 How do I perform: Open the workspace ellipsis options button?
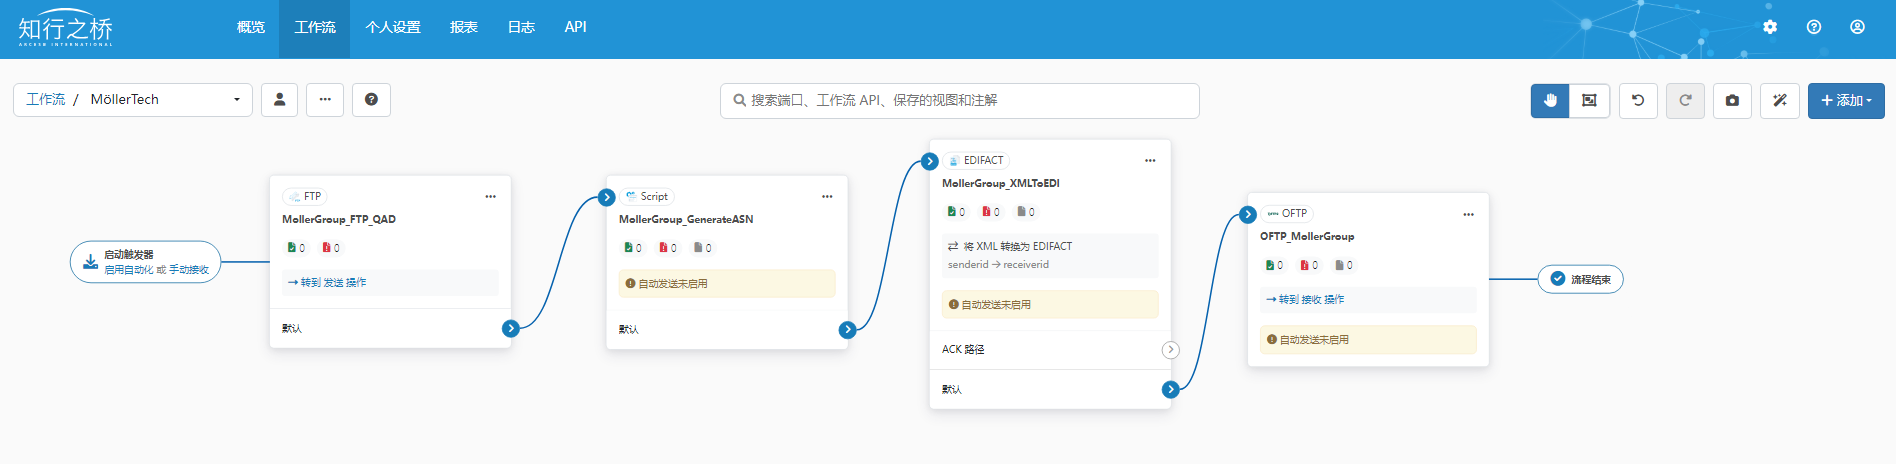click(x=325, y=100)
